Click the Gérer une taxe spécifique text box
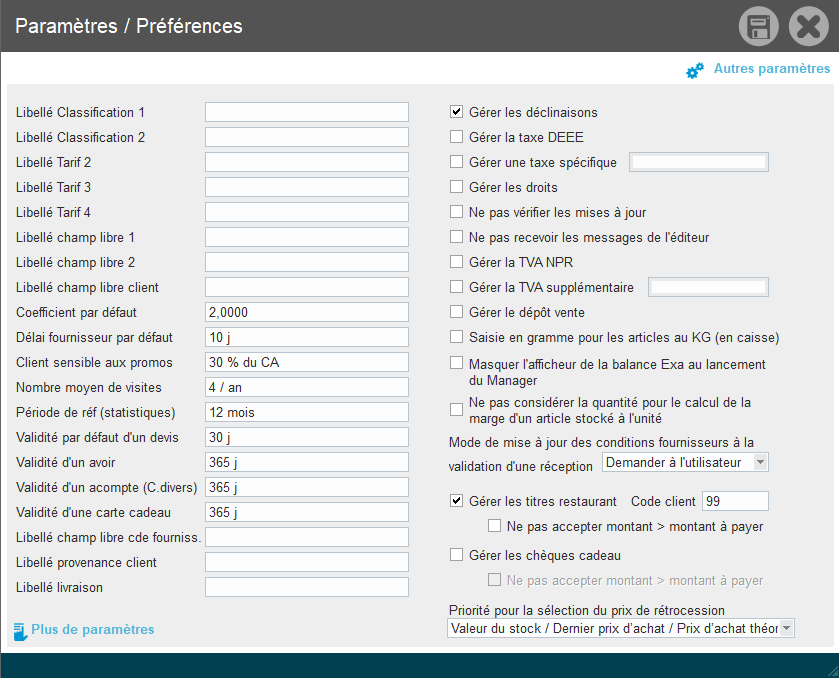Viewport: 839px width, 678px height. (698, 162)
